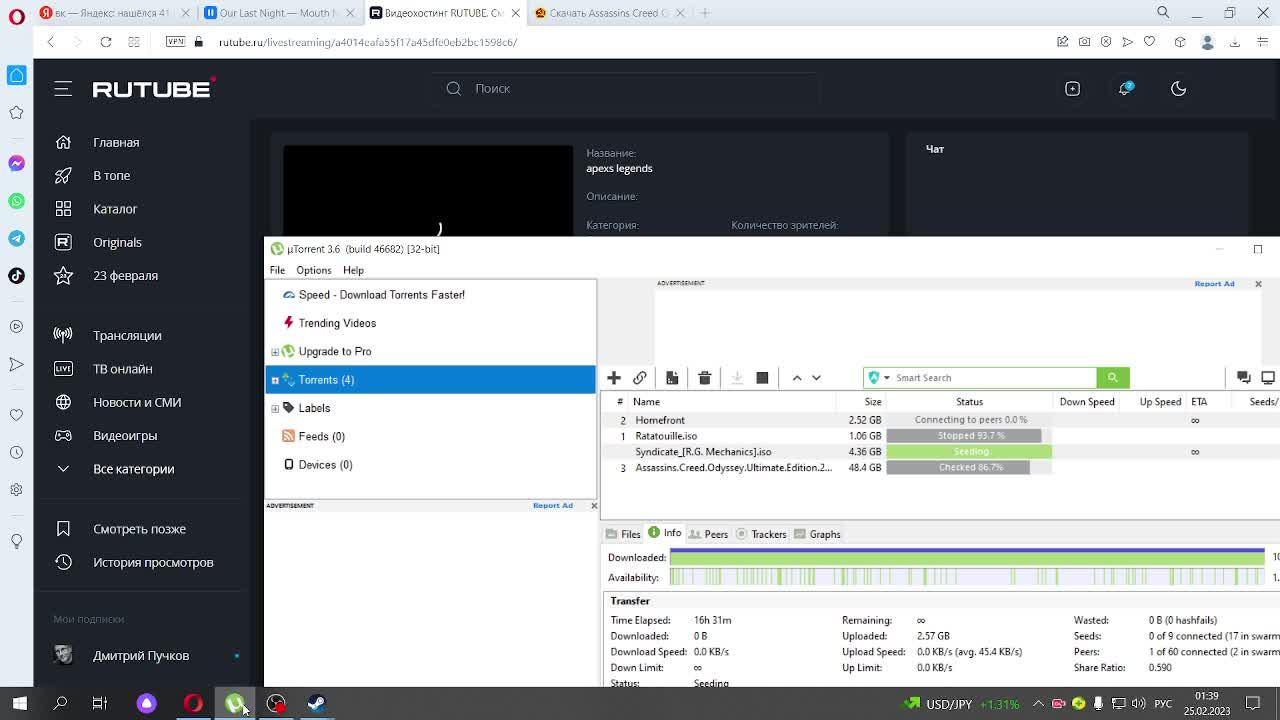Reload the page in Opera
This screenshot has height=720, width=1280.
pos(106,42)
